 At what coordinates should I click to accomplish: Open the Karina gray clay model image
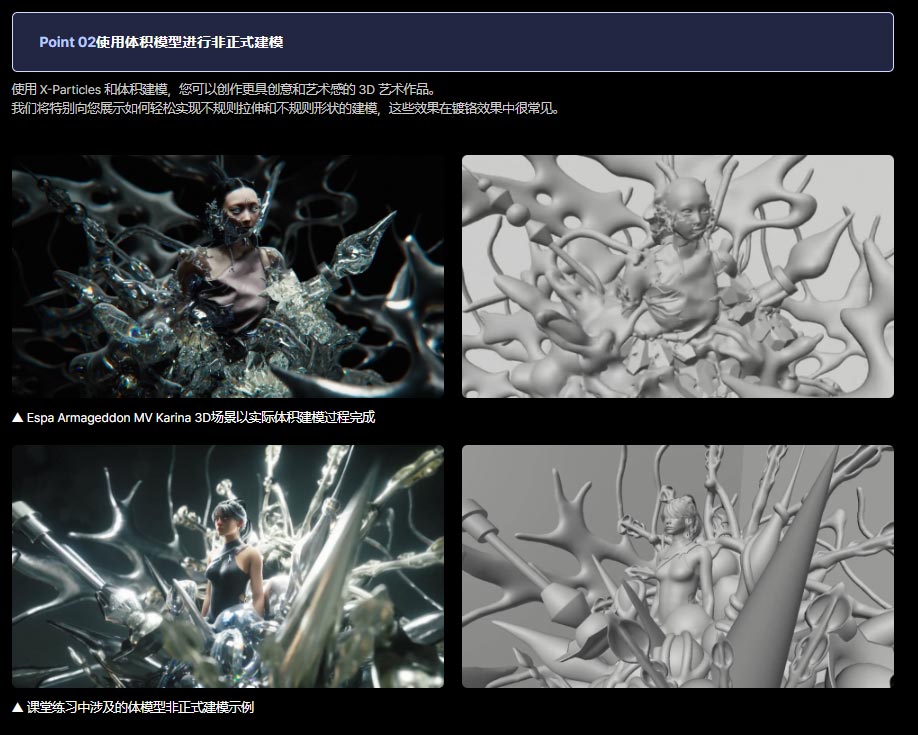click(x=677, y=276)
